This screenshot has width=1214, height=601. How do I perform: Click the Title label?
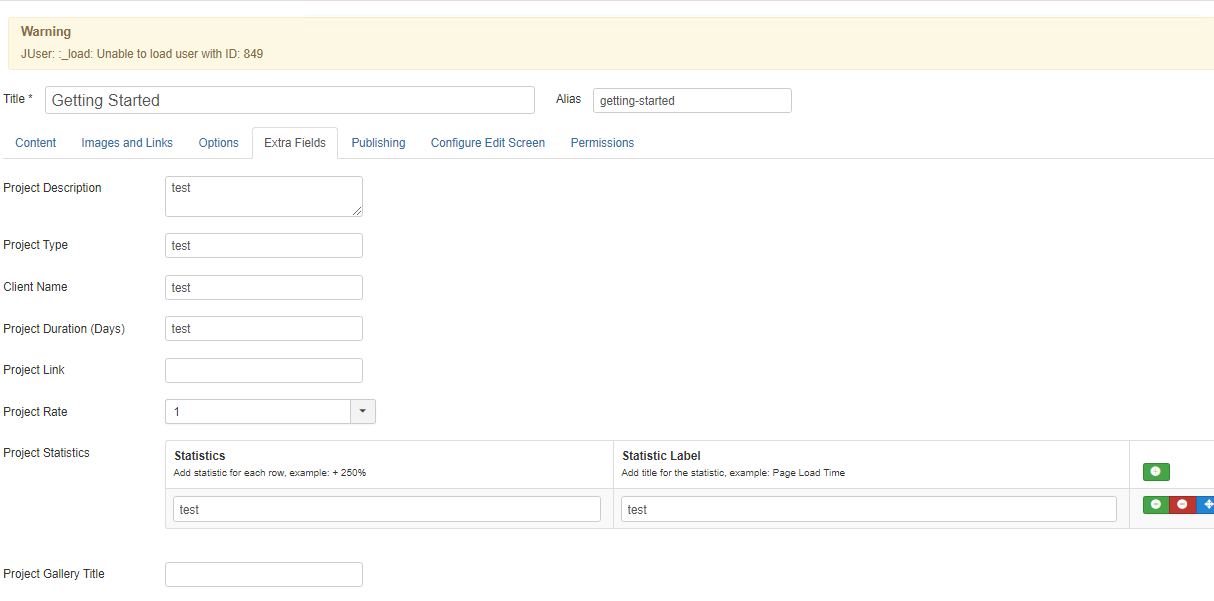click(18, 99)
